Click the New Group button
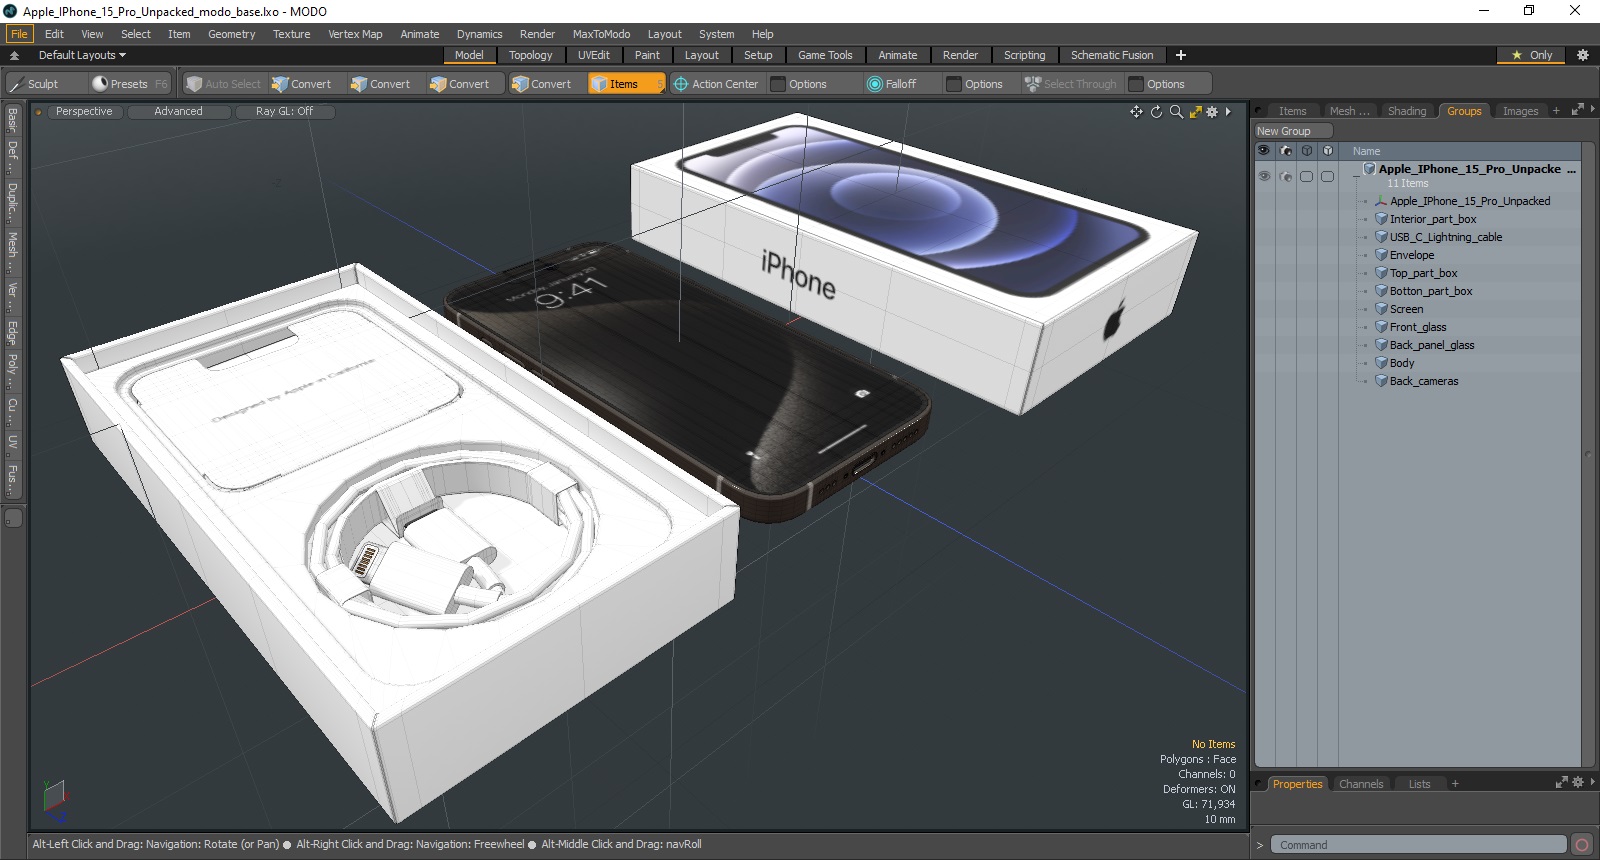 (1293, 131)
